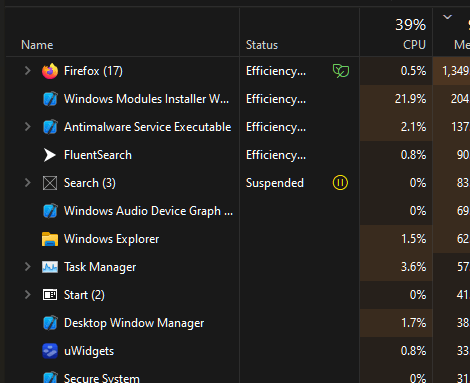Expand the Search (3) process group
This screenshot has height=383, width=470.
(27, 183)
